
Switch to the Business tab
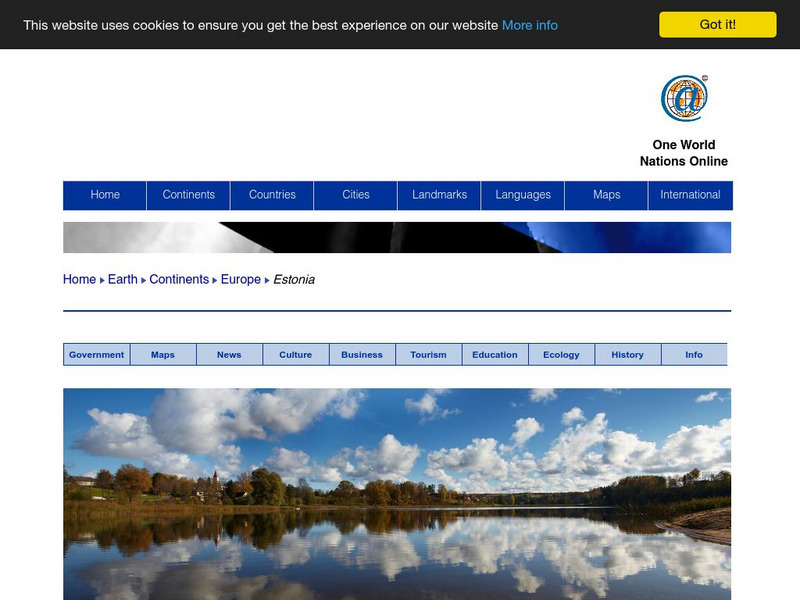click(362, 354)
